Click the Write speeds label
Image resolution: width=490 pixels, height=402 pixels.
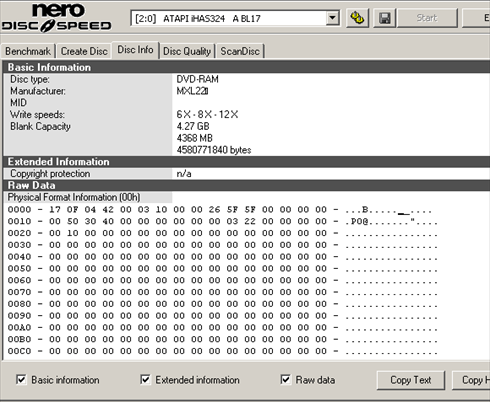coord(37,115)
